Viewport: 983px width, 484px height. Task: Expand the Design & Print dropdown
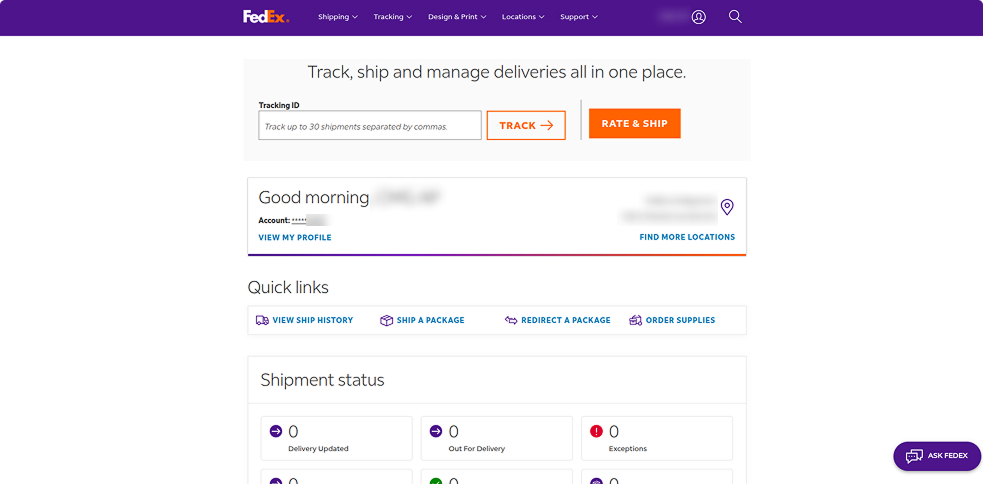click(x=456, y=17)
